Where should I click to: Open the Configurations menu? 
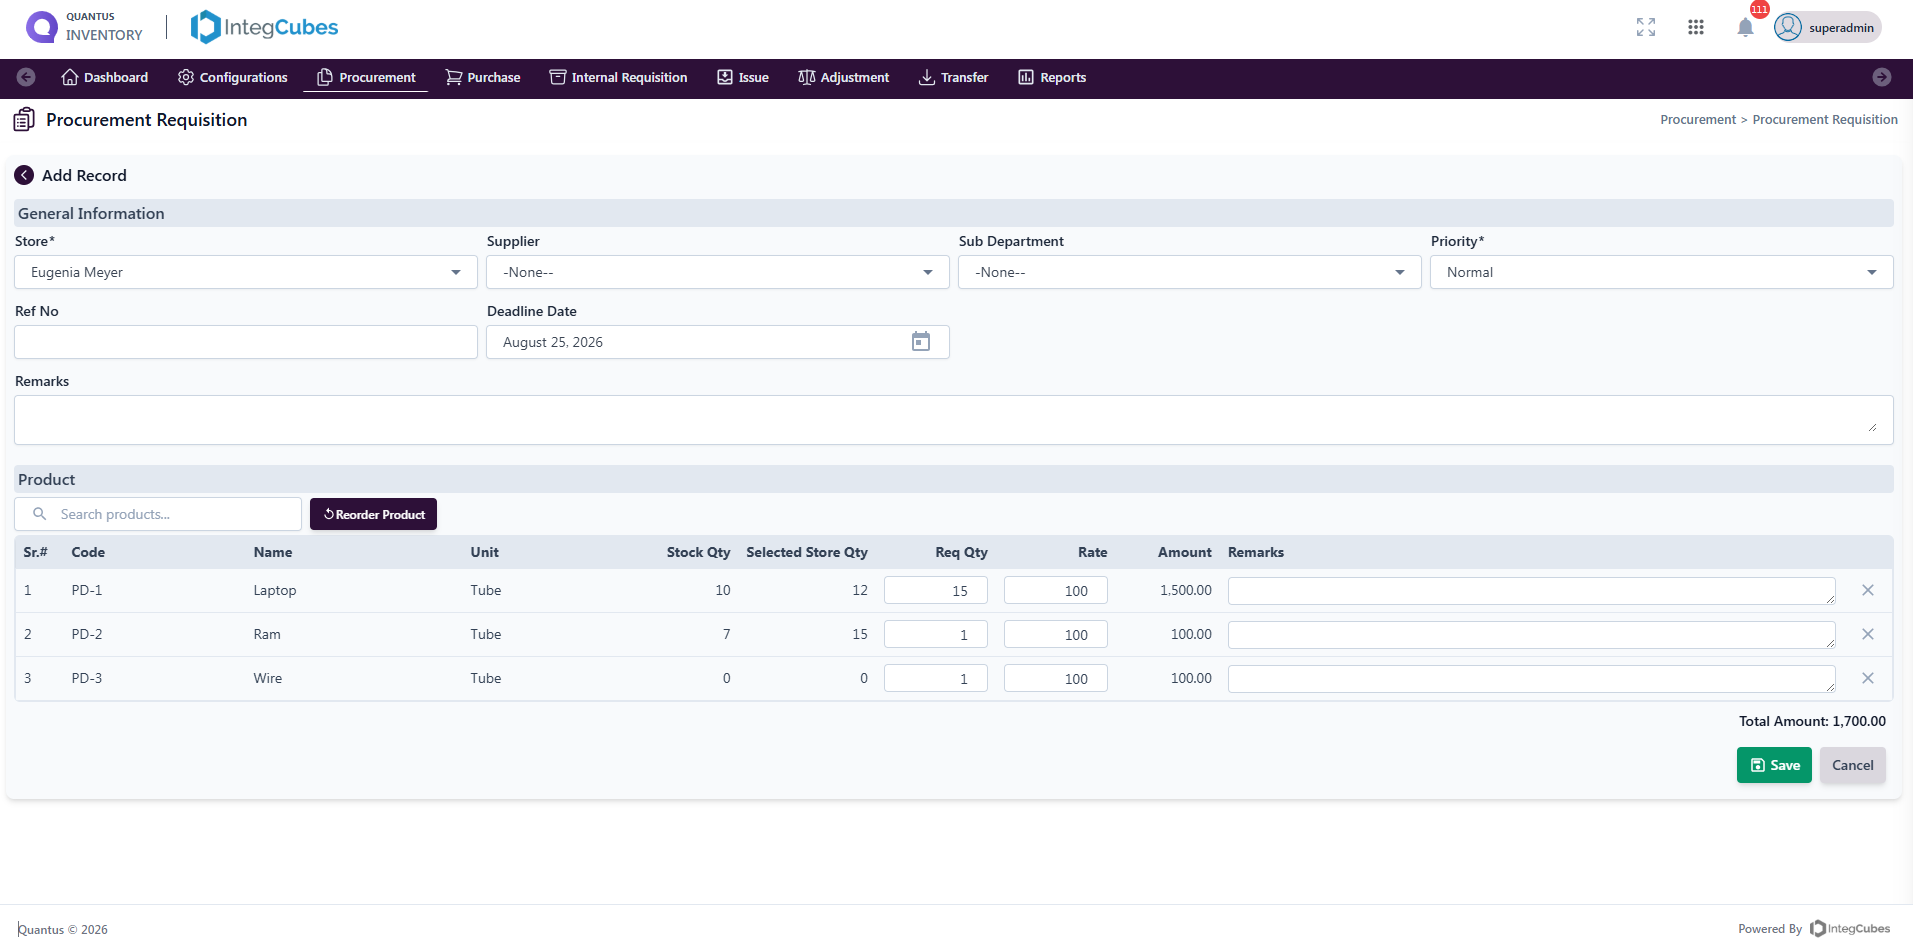[233, 77]
